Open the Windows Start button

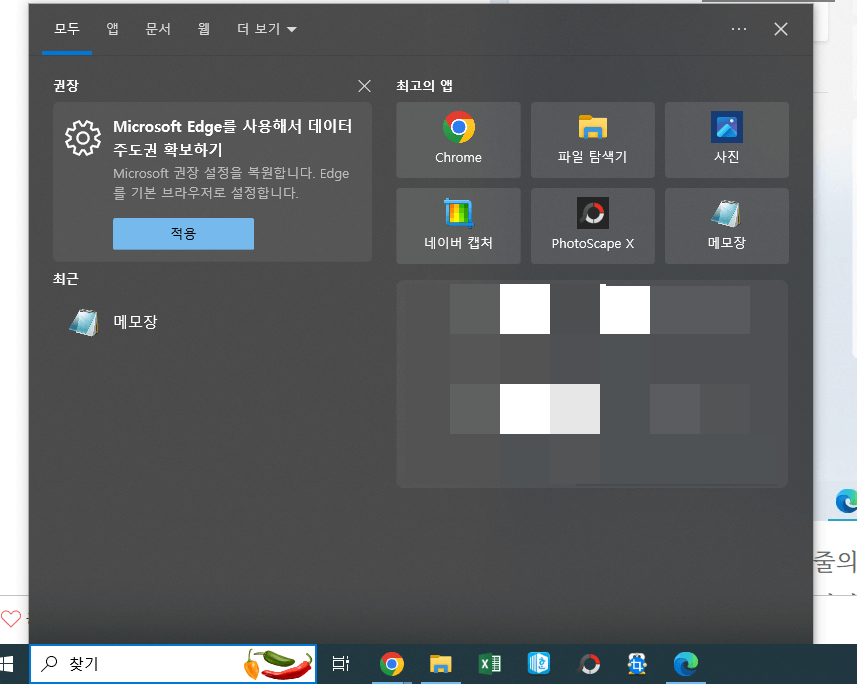[7, 664]
